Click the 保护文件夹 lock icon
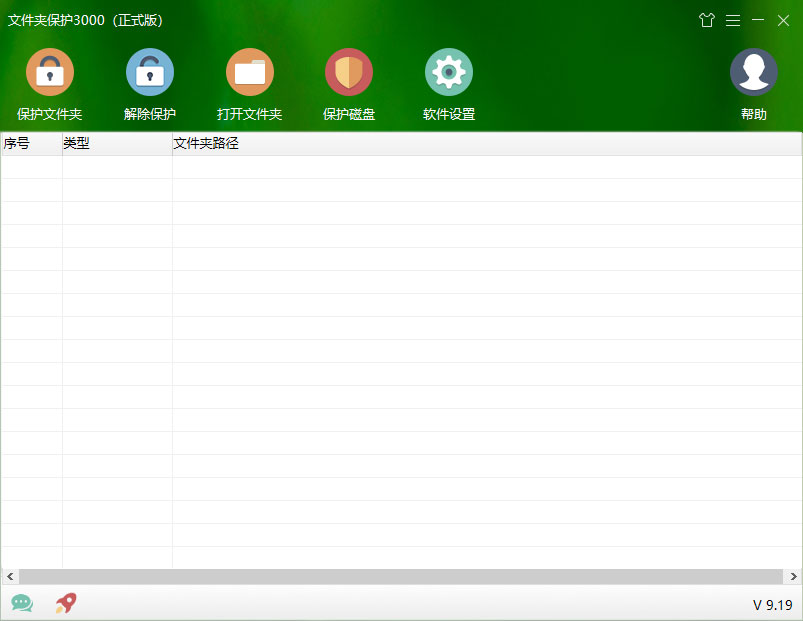Image resolution: width=803 pixels, height=621 pixels. coord(50,72)
